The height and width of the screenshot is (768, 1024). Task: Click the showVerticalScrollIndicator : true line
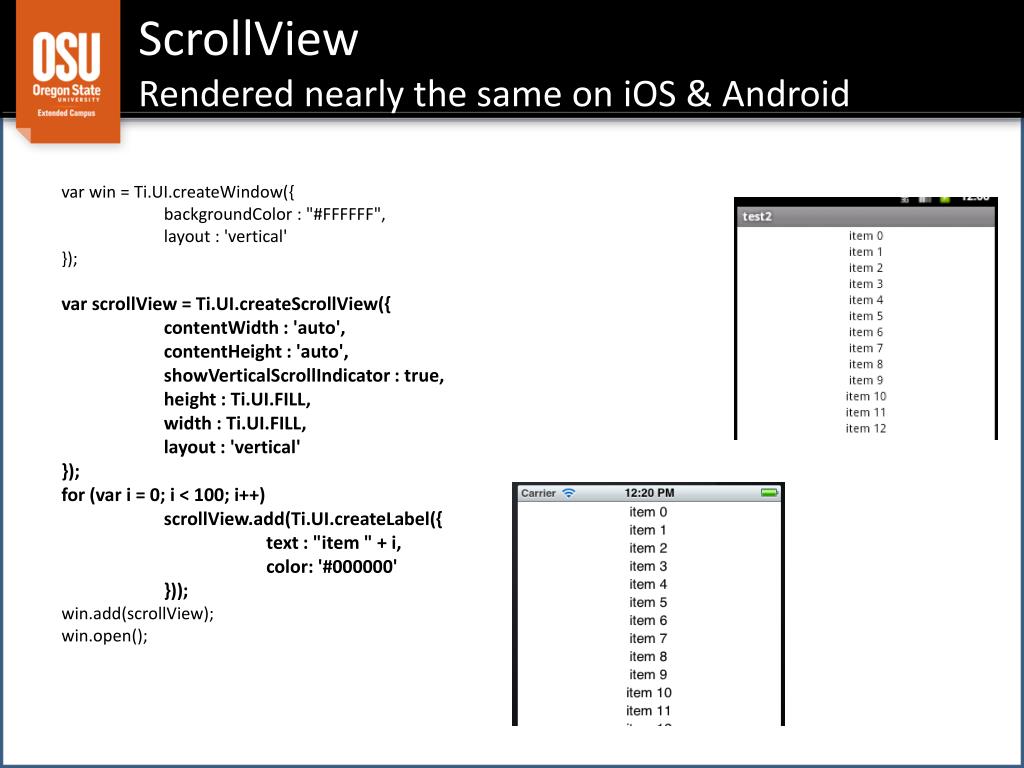tap(304, 376)
